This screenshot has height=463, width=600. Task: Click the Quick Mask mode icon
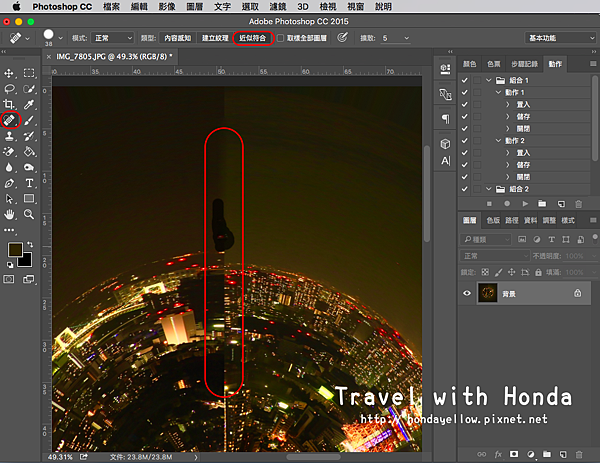pyautogui.click(x=9, y=279)
